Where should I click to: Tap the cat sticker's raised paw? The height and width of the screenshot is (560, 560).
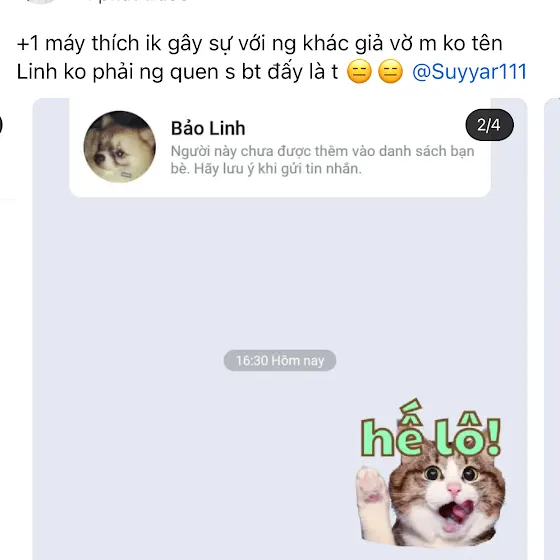point(371,486)
